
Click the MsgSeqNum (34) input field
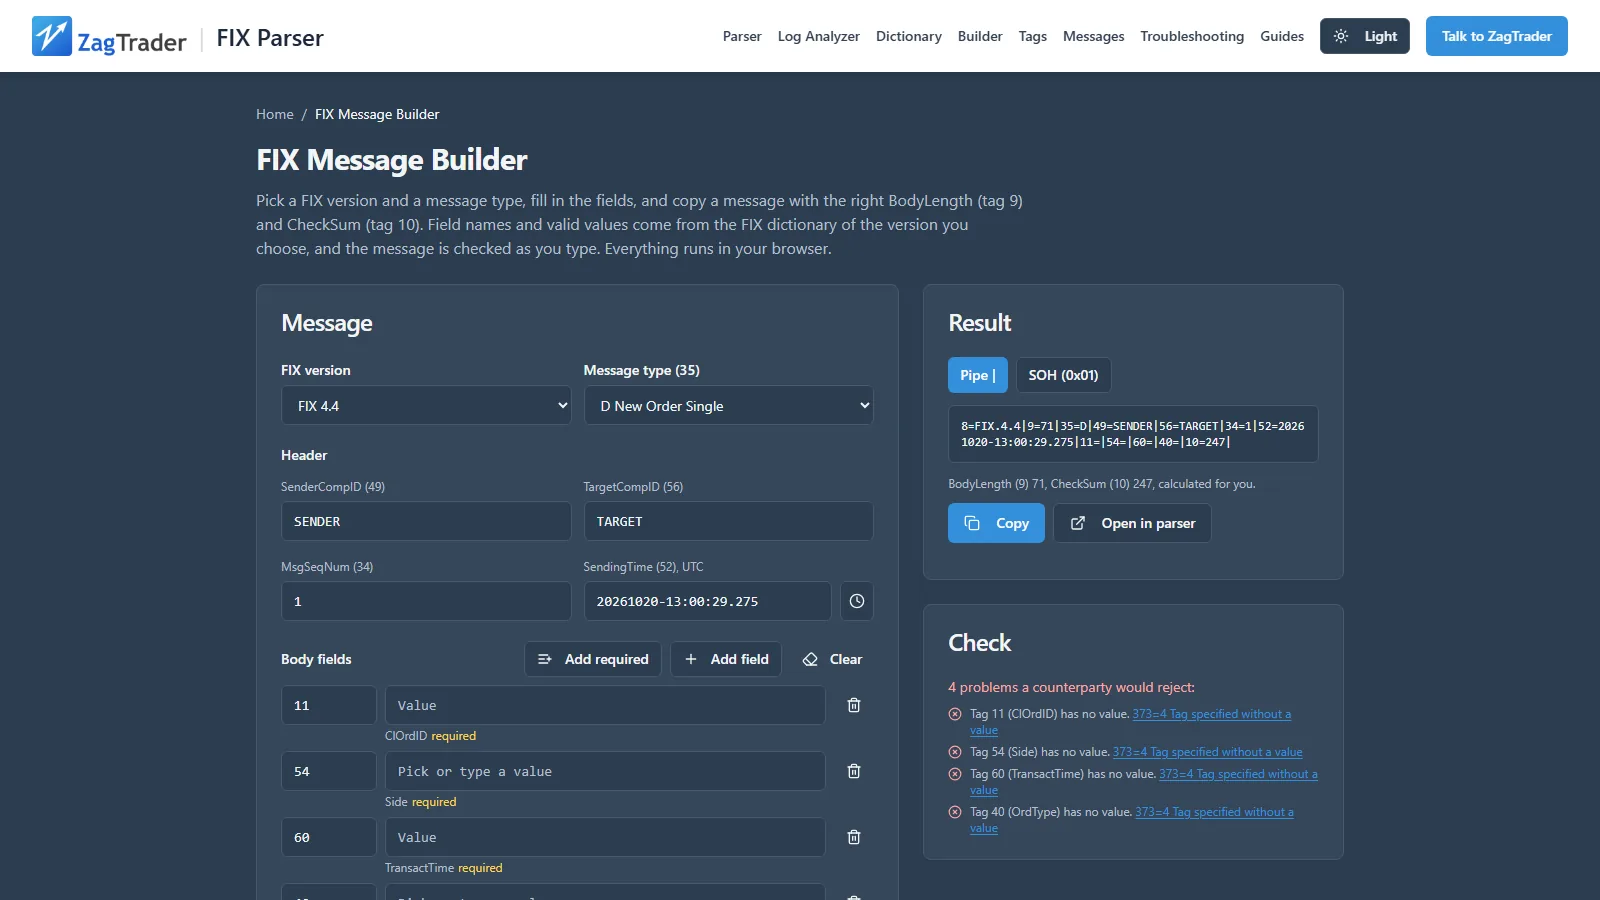point(426,601)
